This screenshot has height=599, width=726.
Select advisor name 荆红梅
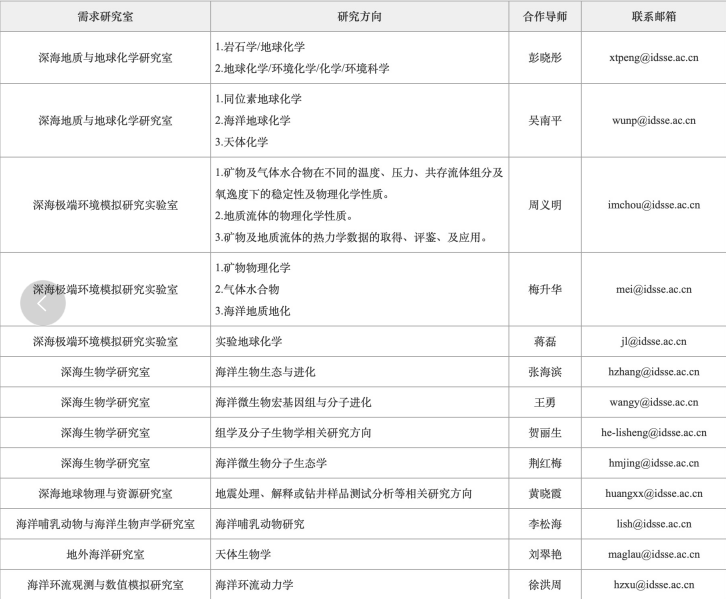click(x=545, y=463)
